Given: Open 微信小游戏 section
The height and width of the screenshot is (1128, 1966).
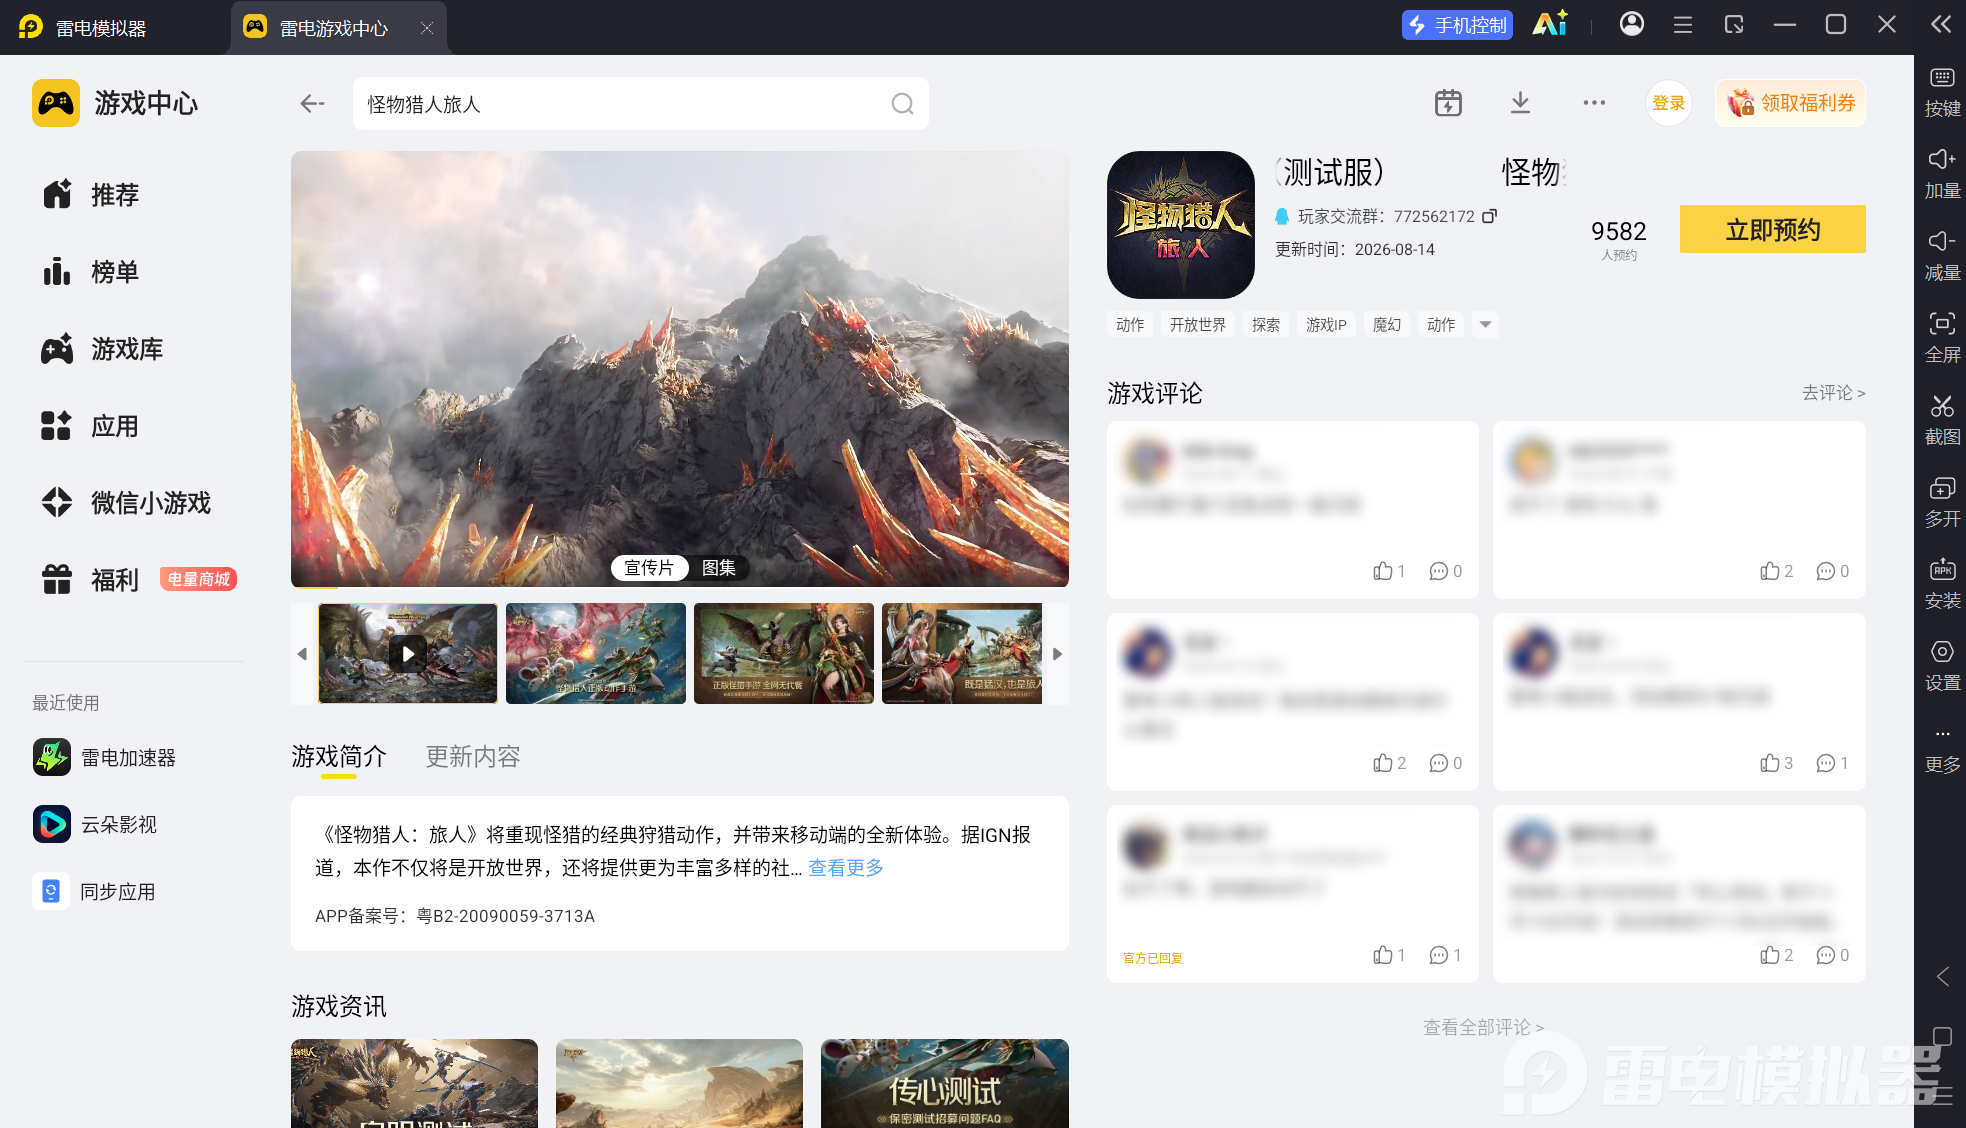Looking at the screenshot, I should pyautogui.click(x=126, y=503).
